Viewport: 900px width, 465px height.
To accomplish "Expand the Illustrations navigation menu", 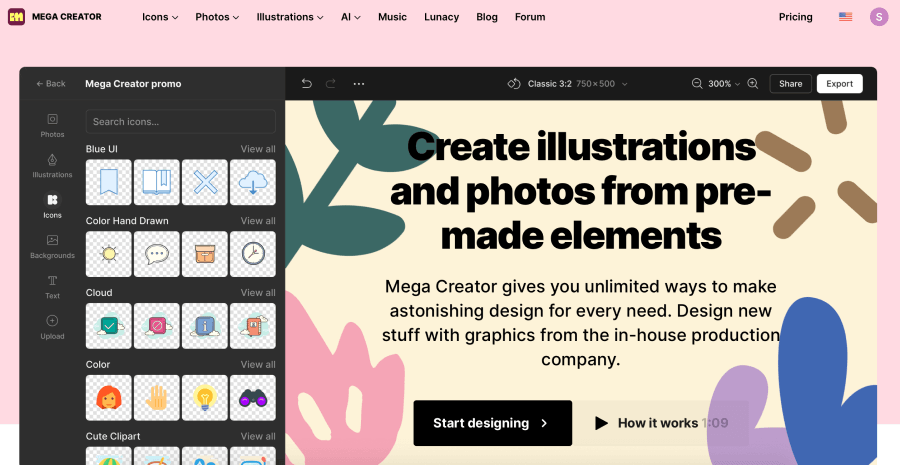I will [x=290, y=17].
